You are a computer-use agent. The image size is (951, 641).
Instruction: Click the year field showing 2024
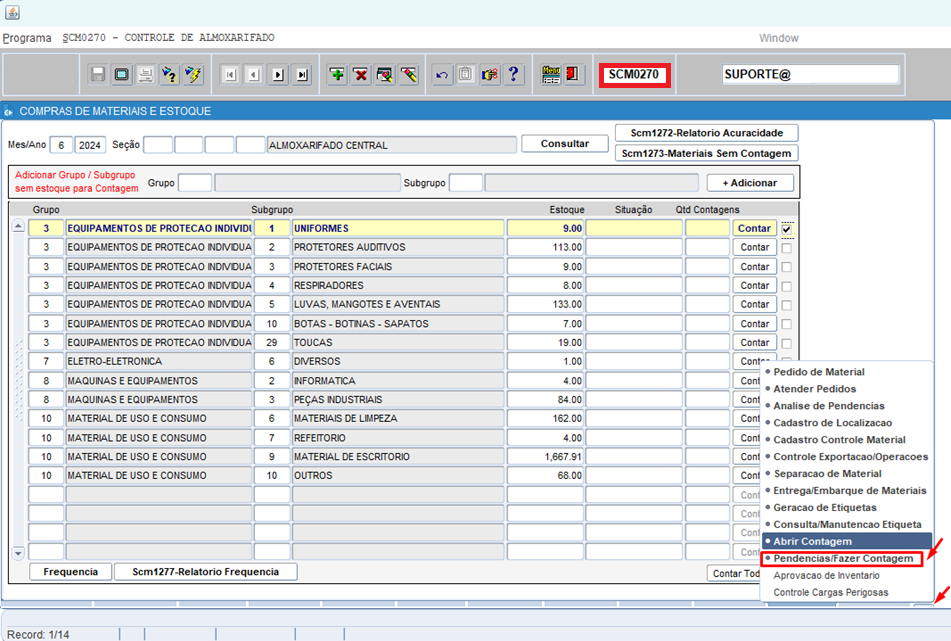coord(90,146)
